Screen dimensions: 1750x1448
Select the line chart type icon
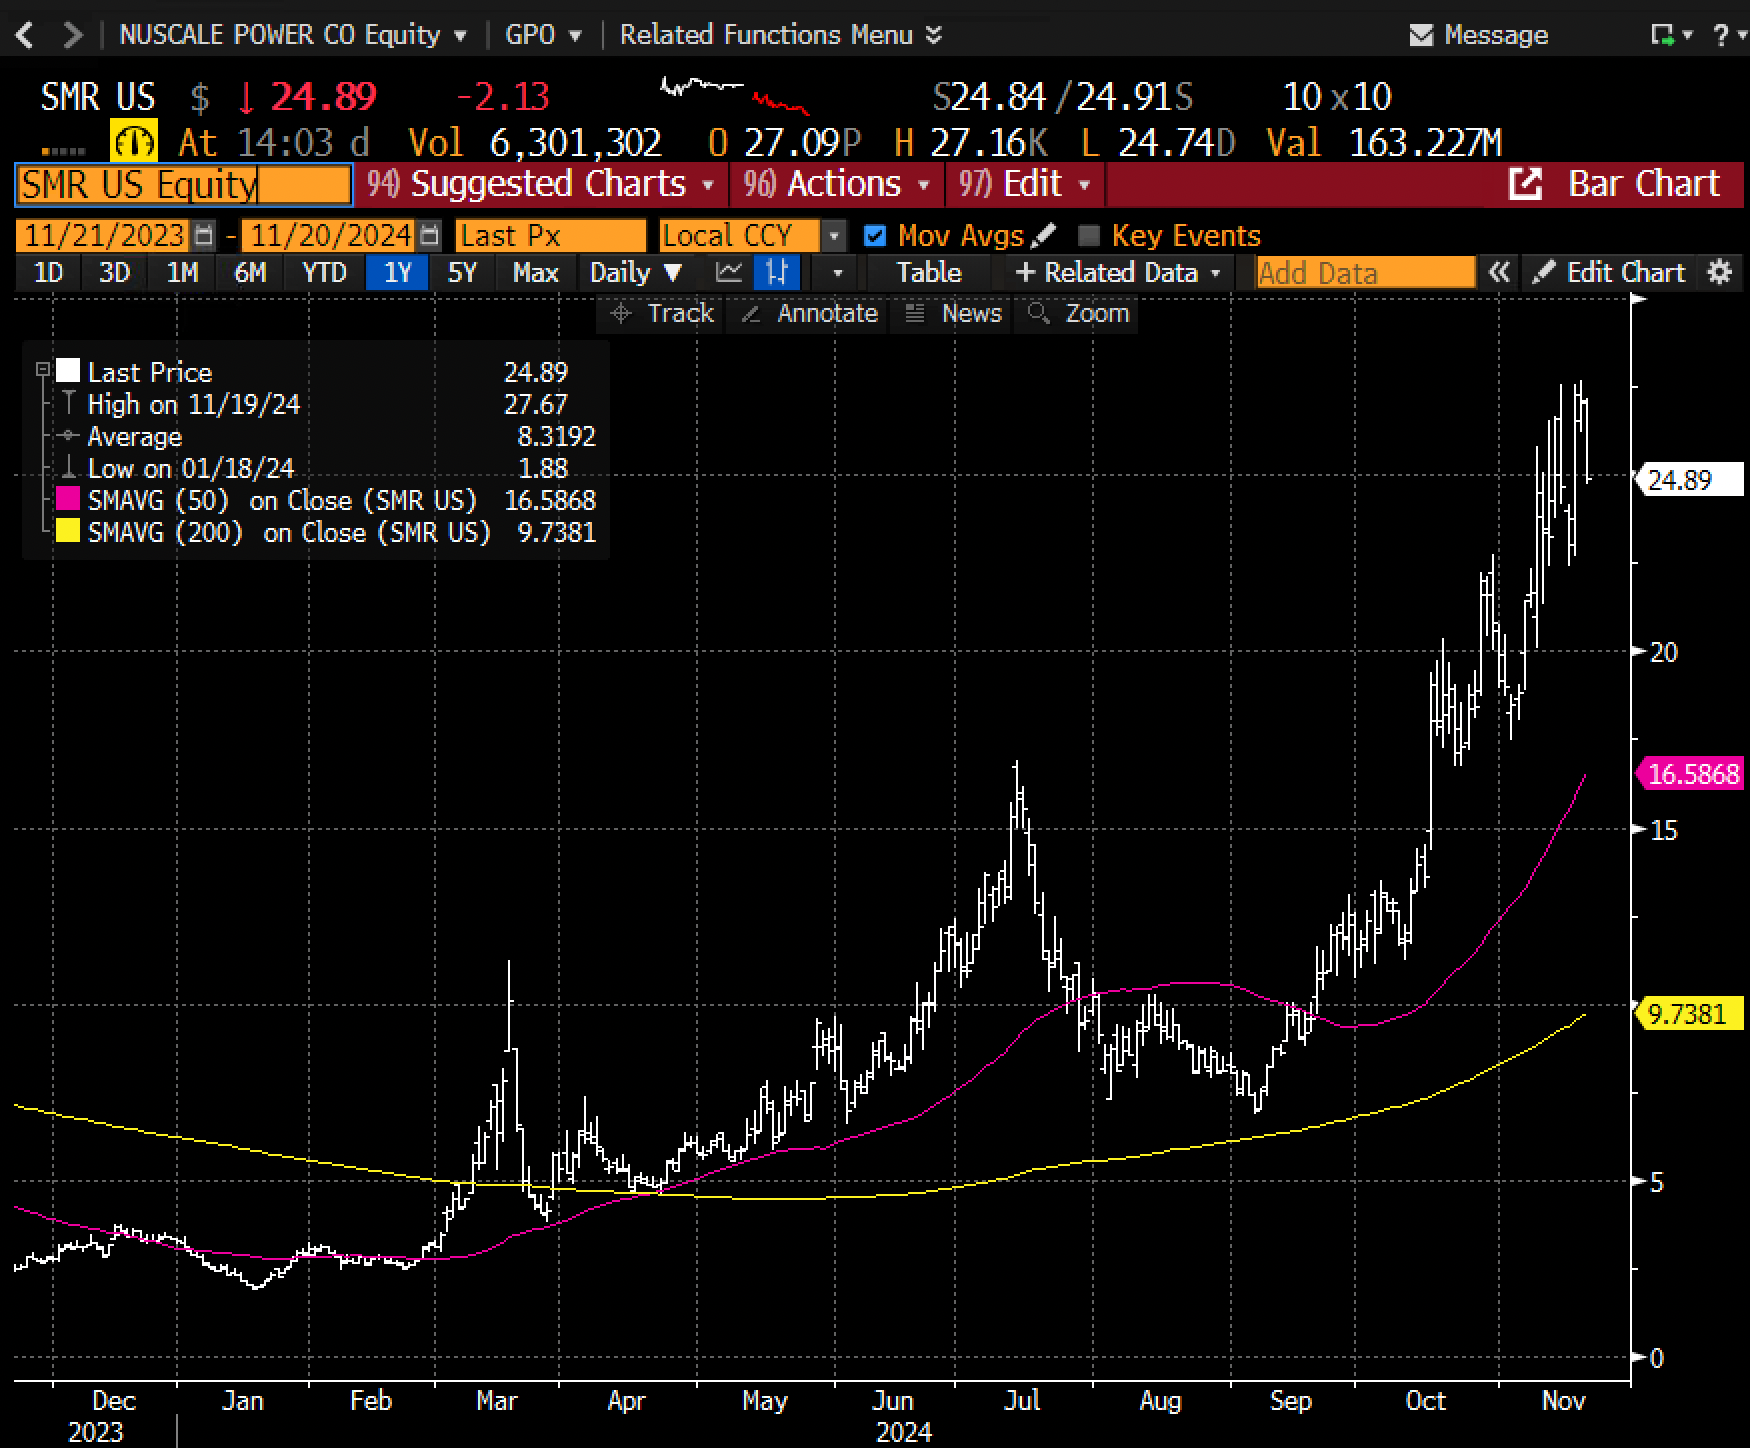coord(729,273)
